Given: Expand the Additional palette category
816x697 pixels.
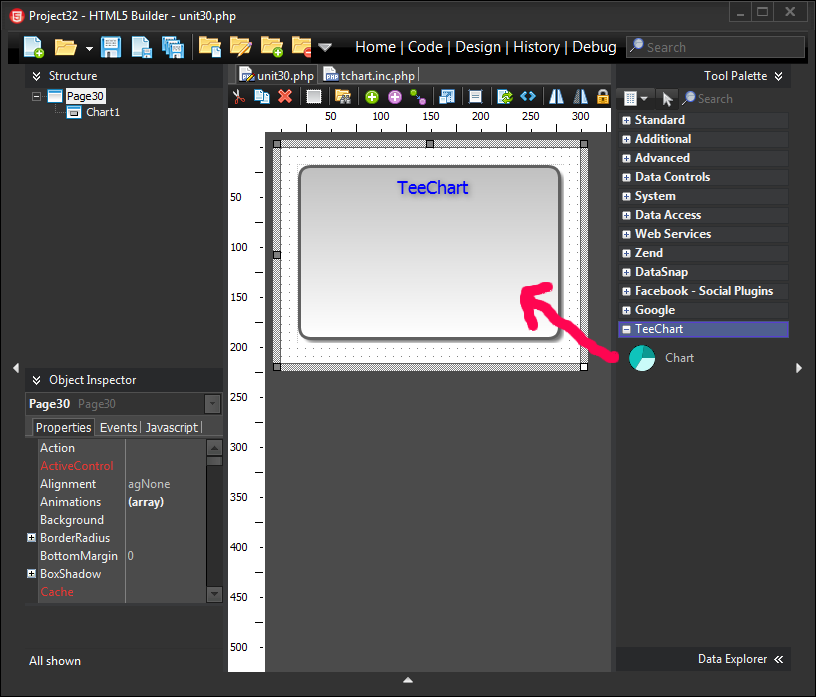Looking at the screenshot, I should click(627, 140).
